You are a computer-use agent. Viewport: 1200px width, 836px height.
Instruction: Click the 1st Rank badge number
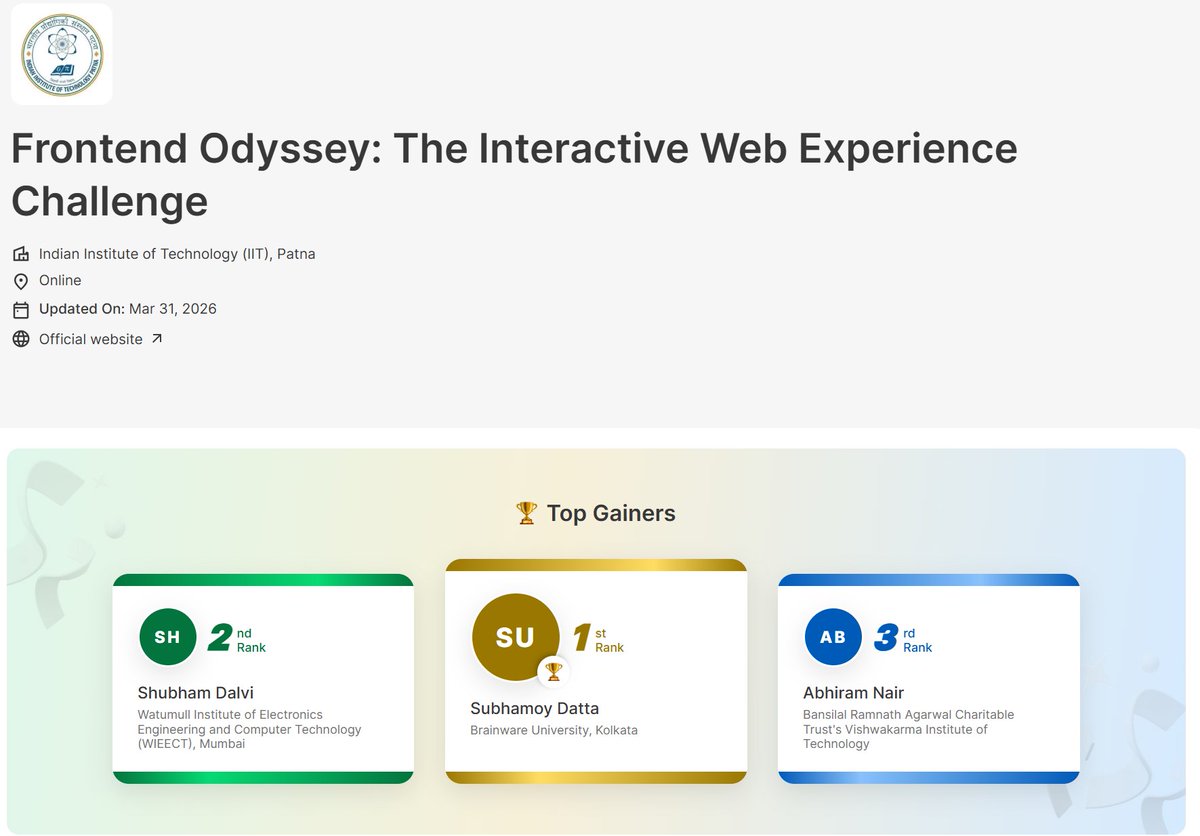pos(582,638)
